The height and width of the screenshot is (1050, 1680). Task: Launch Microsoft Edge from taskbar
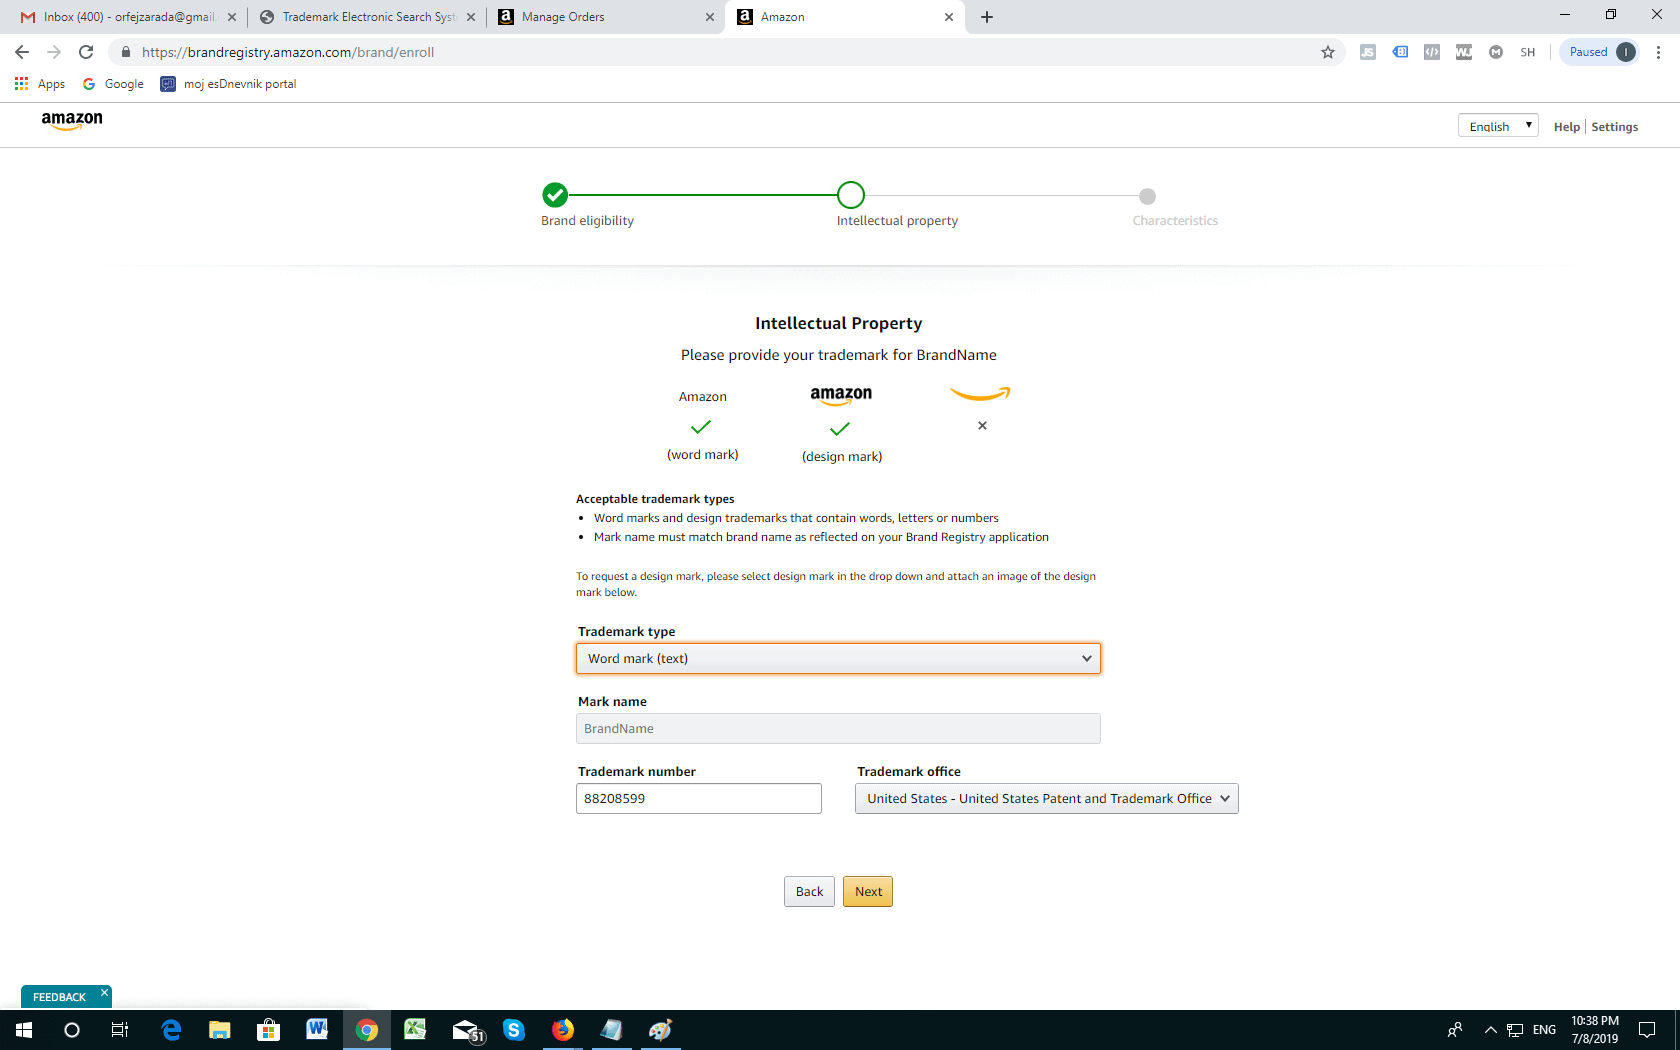coord(171,1030)
